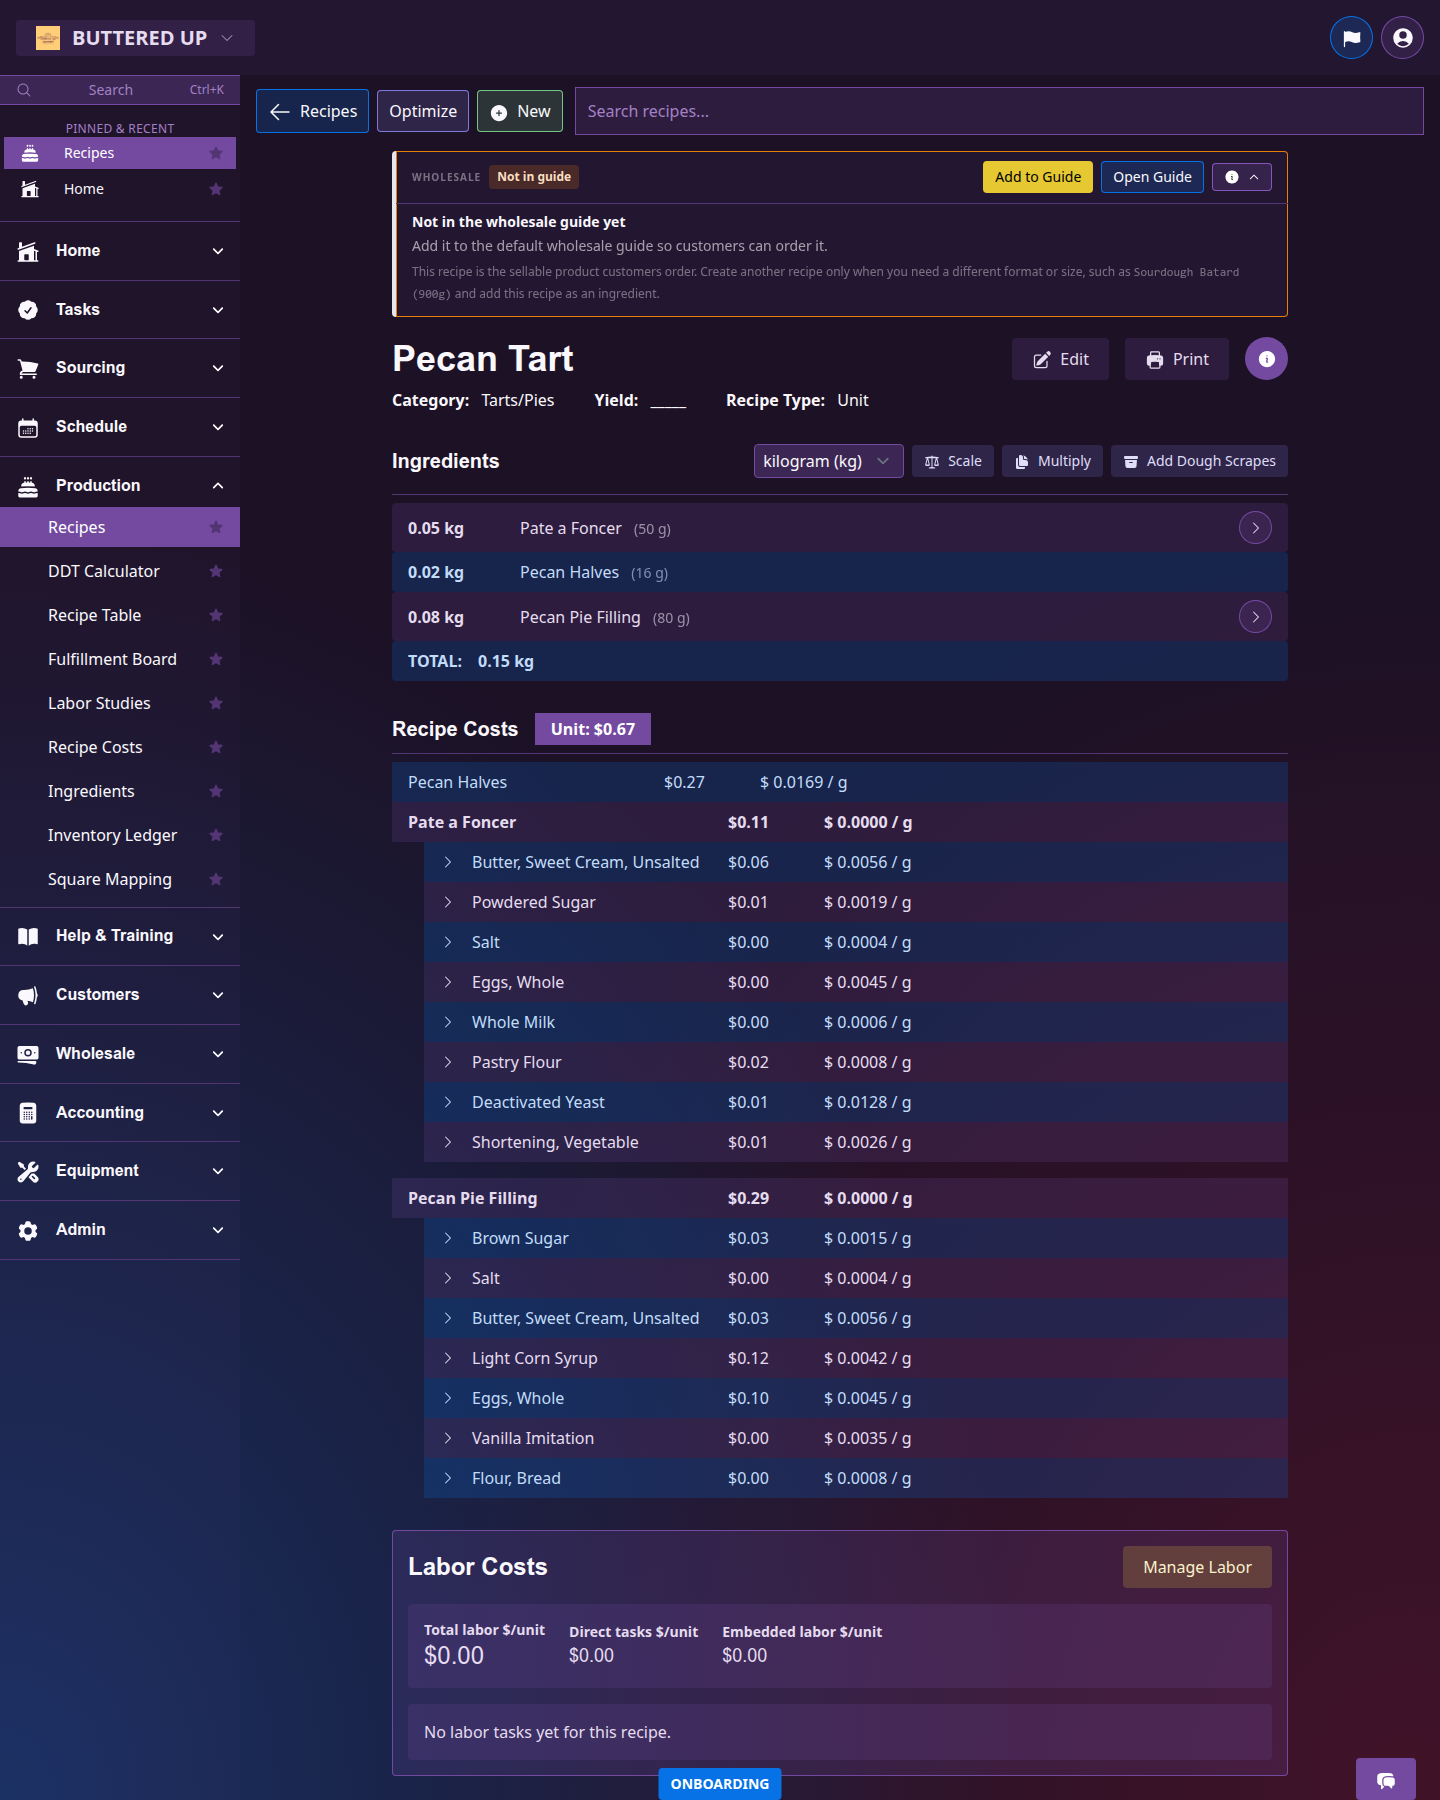Click the Production cake icon
This screenshot has width=1440, height=1800.
pos(28,486)
